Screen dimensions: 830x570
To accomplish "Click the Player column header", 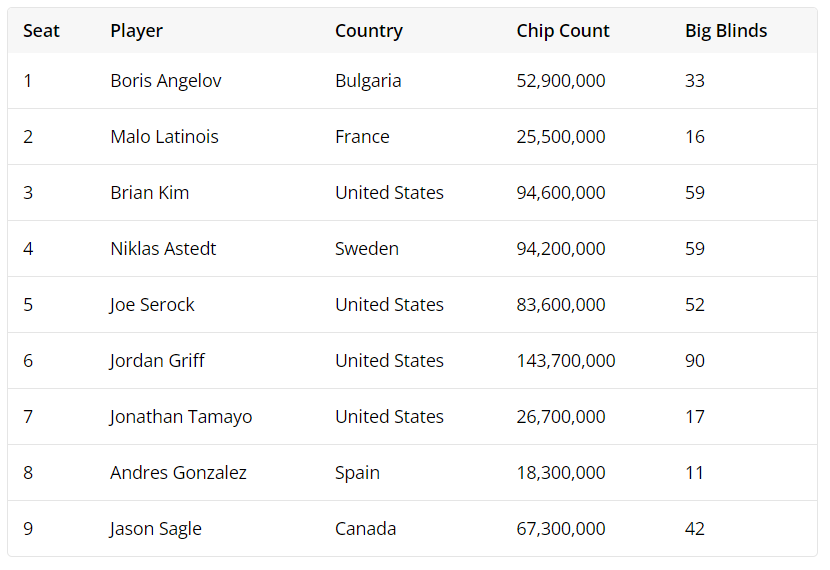I will pos(136,31).
